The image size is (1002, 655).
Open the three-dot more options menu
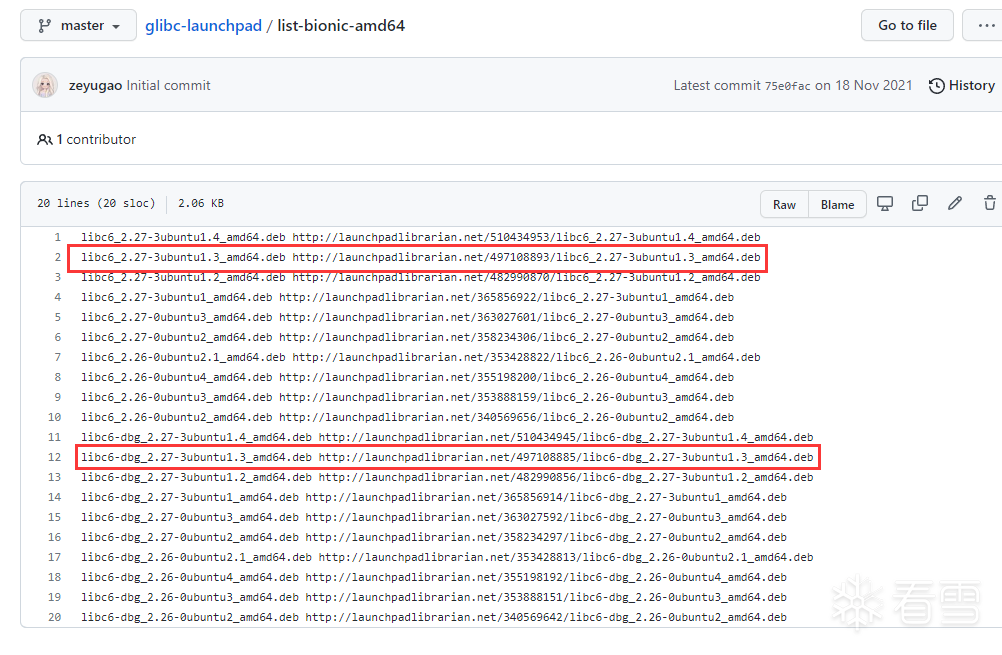click(x=986, y=26)
